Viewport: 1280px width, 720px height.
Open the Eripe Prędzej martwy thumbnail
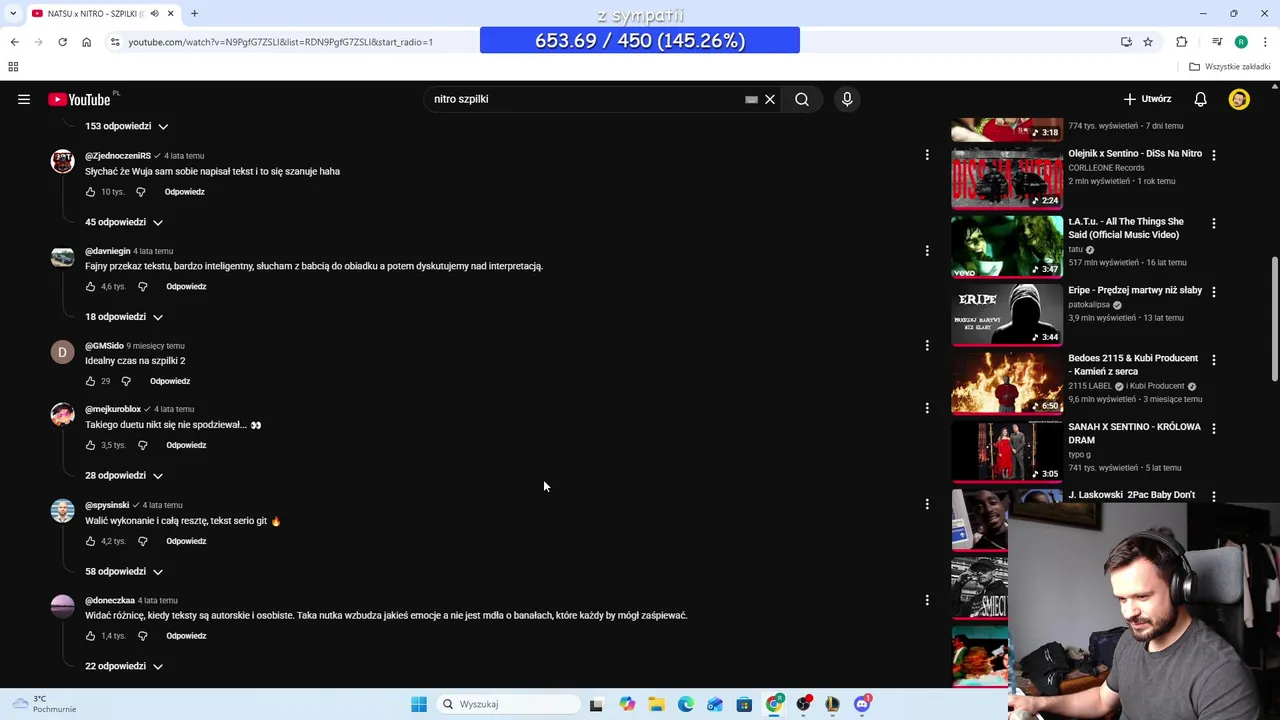[1007, 314]
